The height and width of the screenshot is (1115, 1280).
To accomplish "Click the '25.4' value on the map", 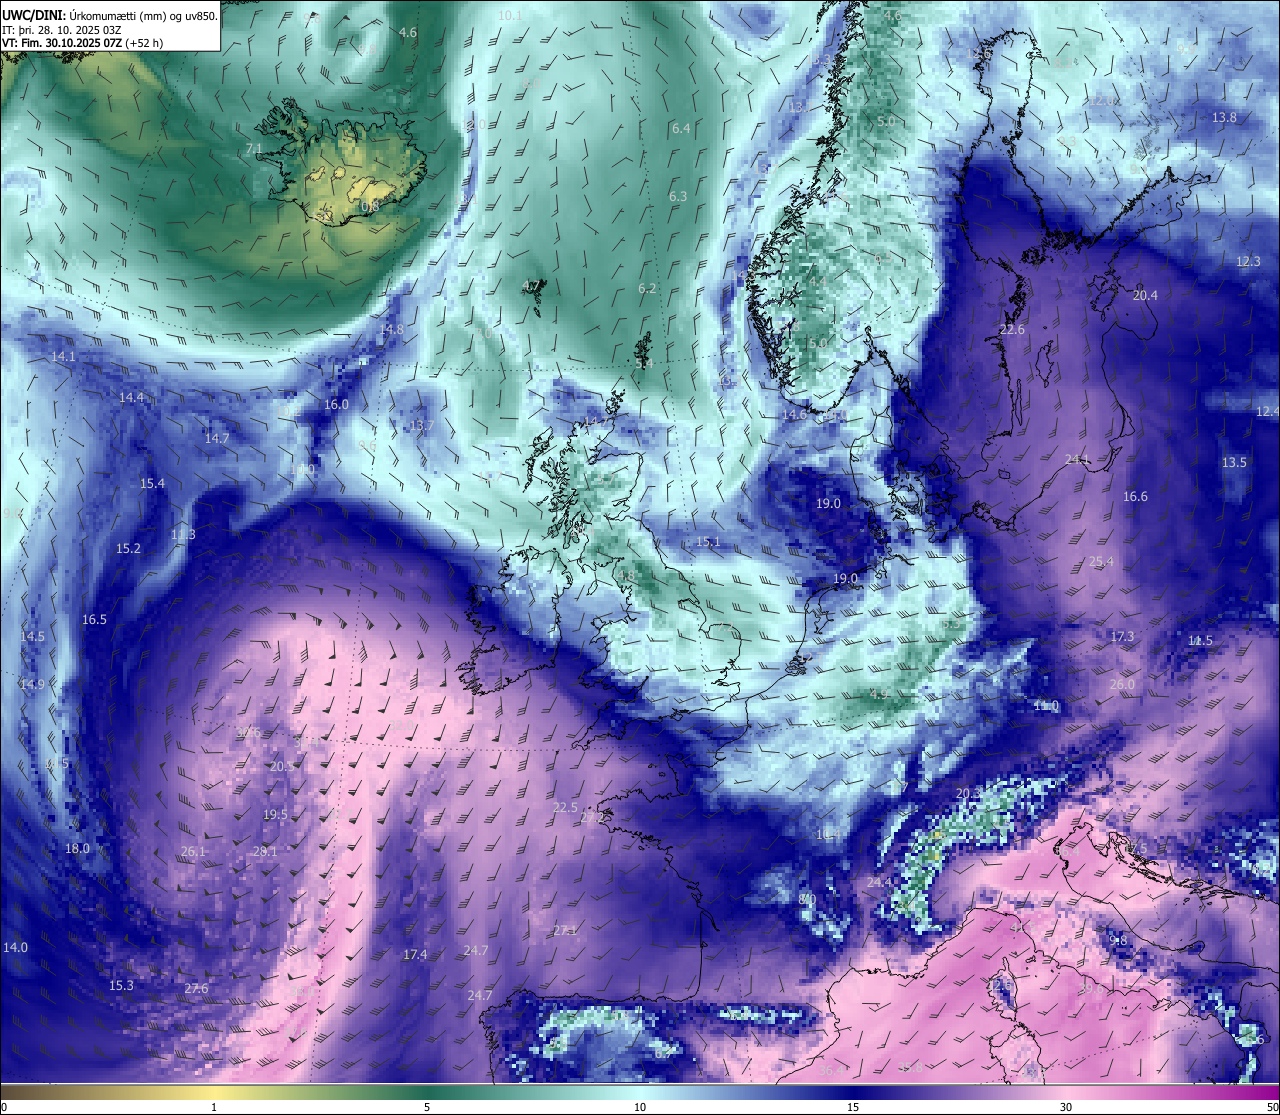I will coord(1101,561).
